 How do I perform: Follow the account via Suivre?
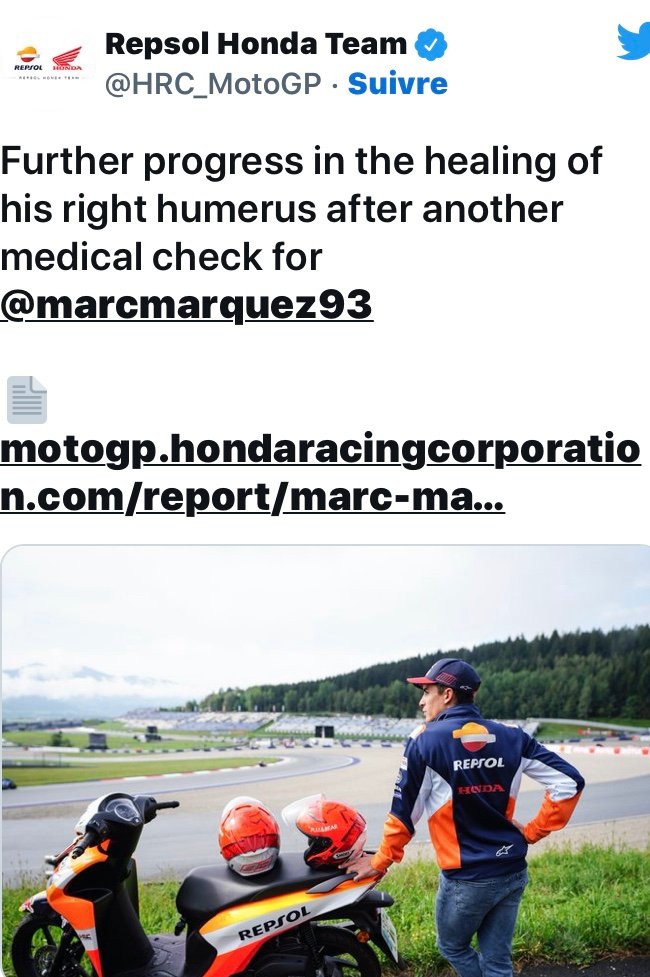[398, 83]
